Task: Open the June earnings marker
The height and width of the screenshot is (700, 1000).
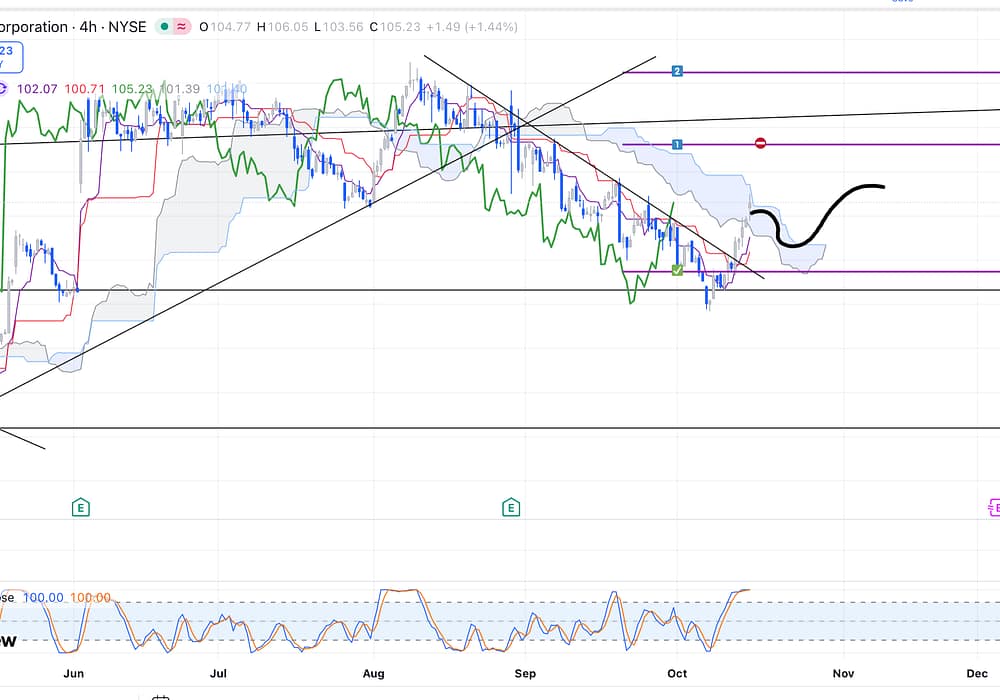Action: click(81, 508)
